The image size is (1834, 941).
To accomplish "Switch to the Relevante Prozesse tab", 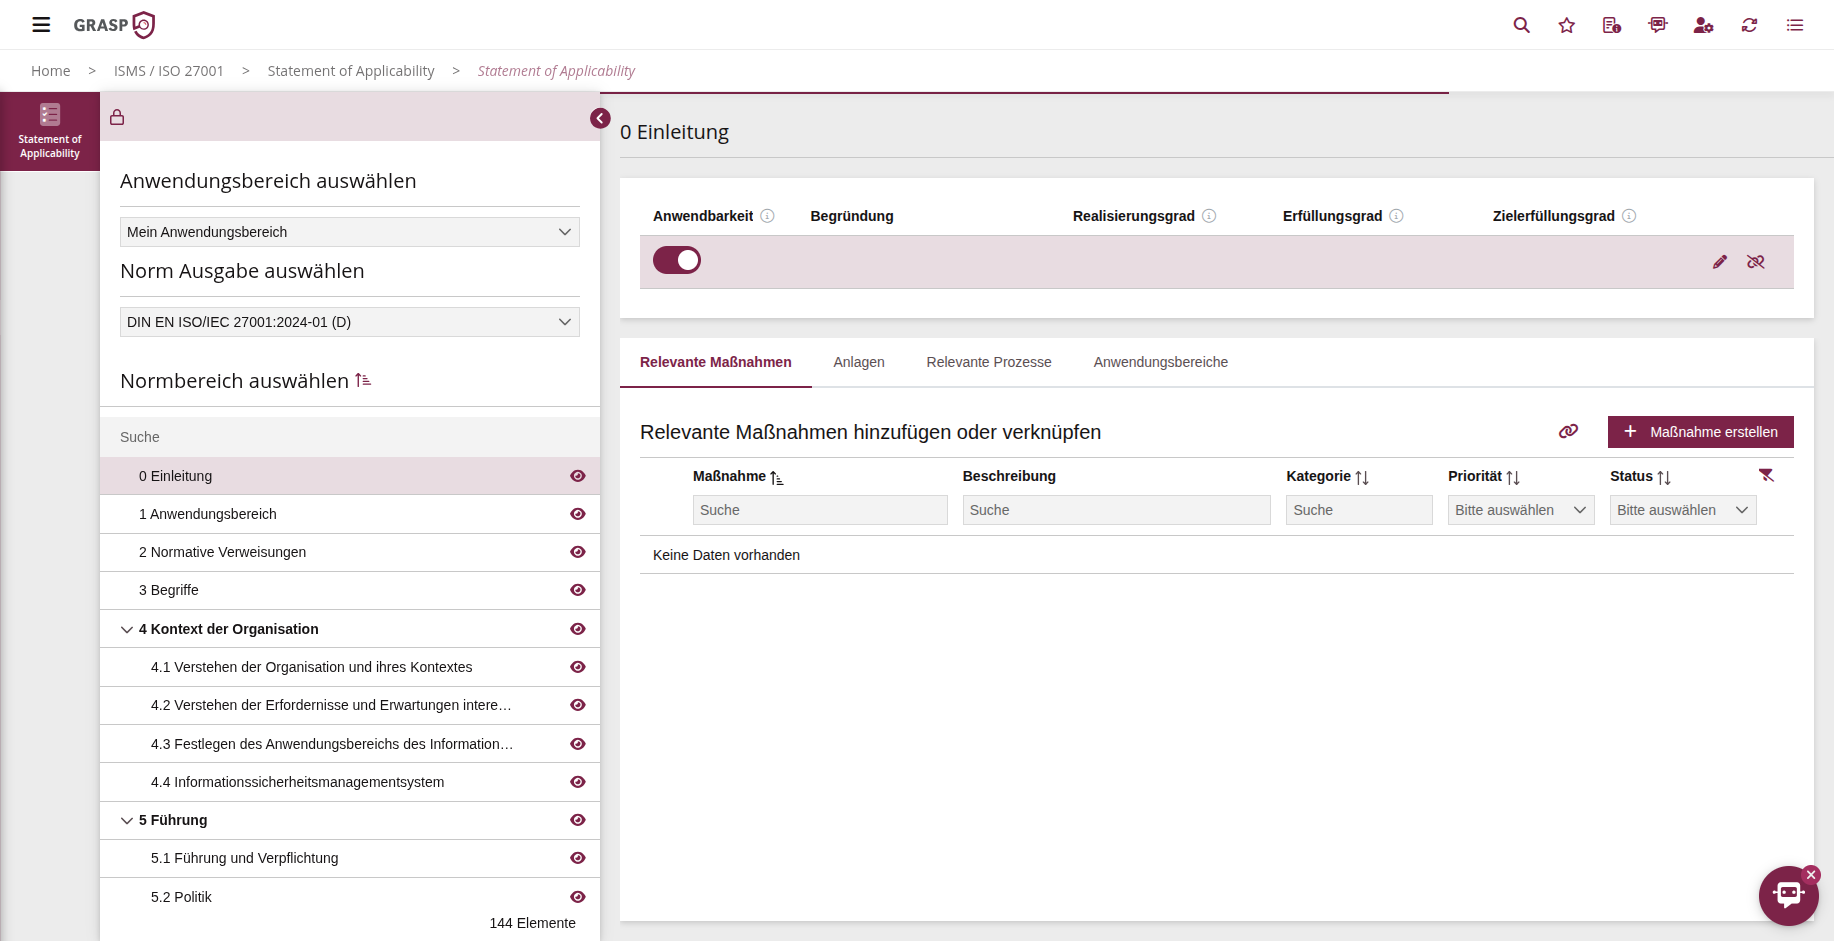I will 988,362.
